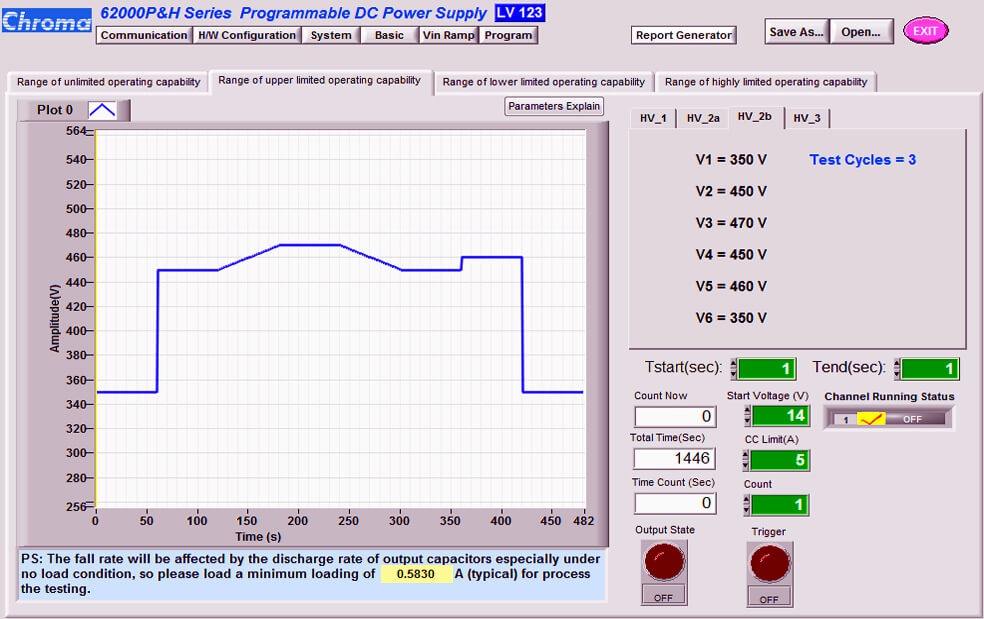
Task: Click the Start Voltage stepper arrows
Action: pos(746,415)
